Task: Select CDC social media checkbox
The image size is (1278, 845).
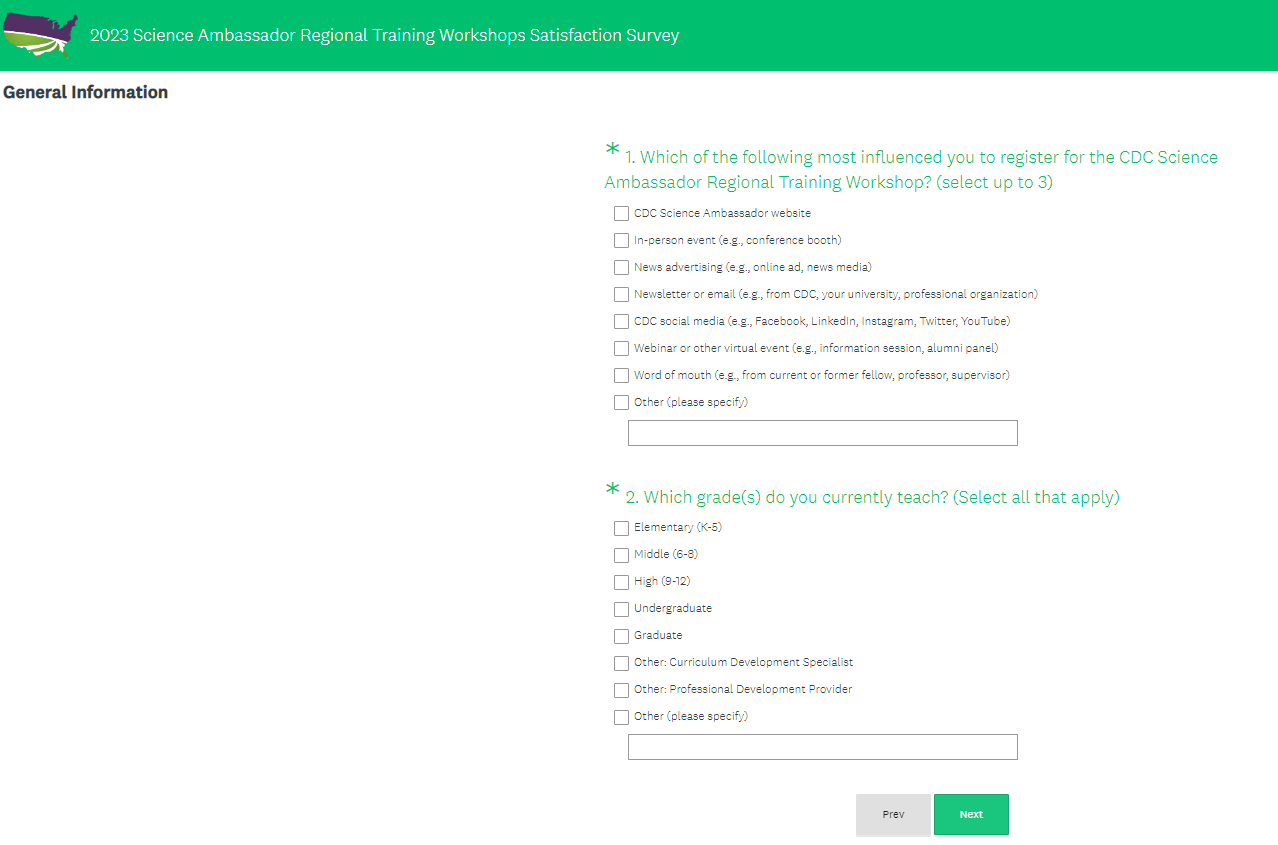Action: click(621, 322)
